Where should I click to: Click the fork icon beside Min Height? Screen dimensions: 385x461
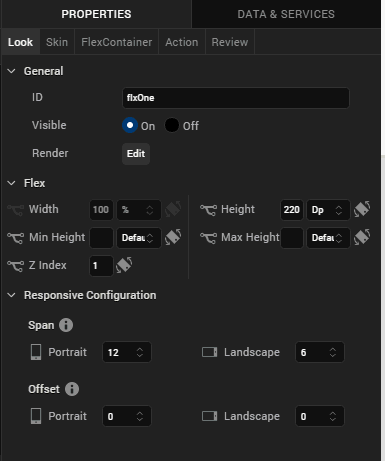[x=15, y=238]
